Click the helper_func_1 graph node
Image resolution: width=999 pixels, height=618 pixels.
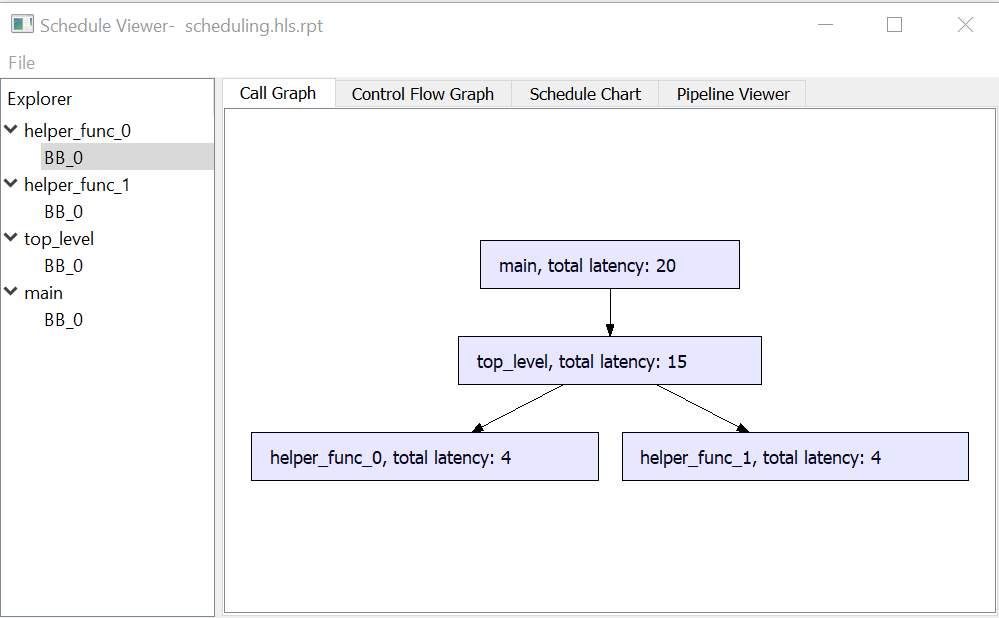pos(794,457)
